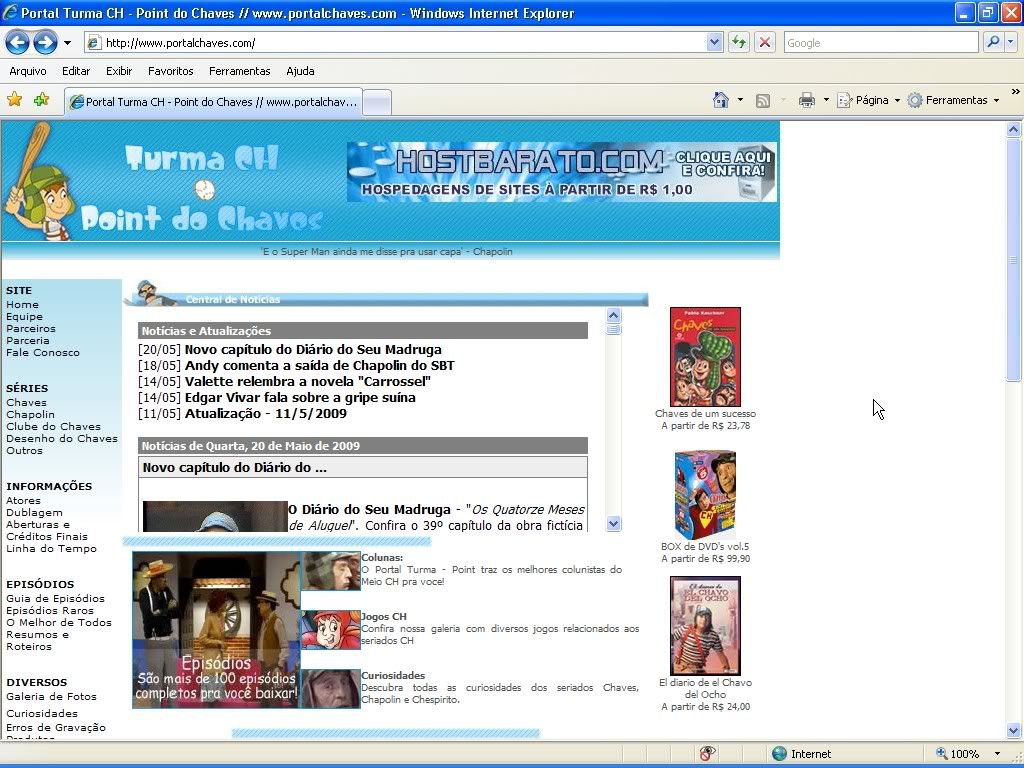
Task: Show more toolbar commands chevron
Action: pos(1015,91)
